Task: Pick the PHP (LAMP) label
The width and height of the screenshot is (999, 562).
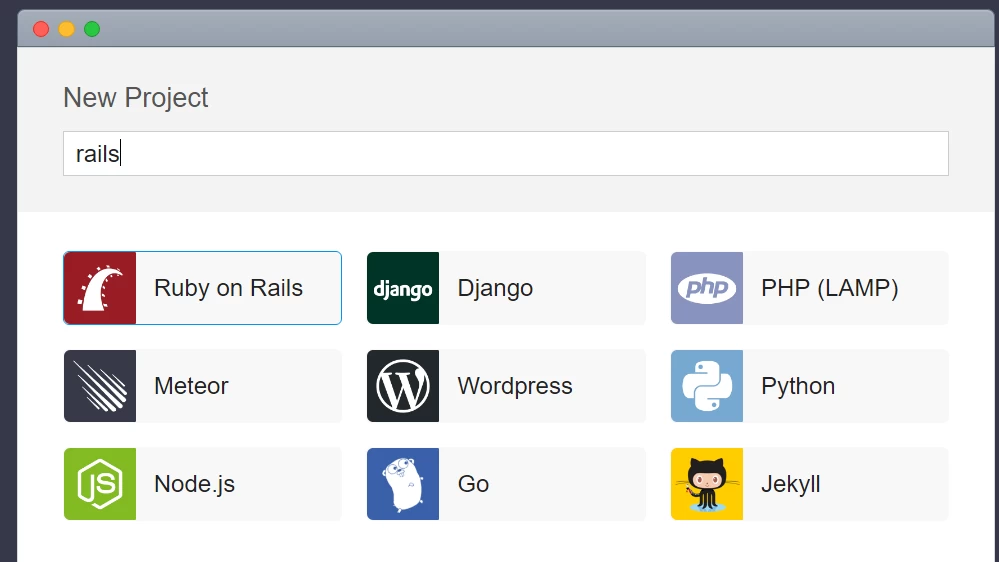Action: click(830, 288)
